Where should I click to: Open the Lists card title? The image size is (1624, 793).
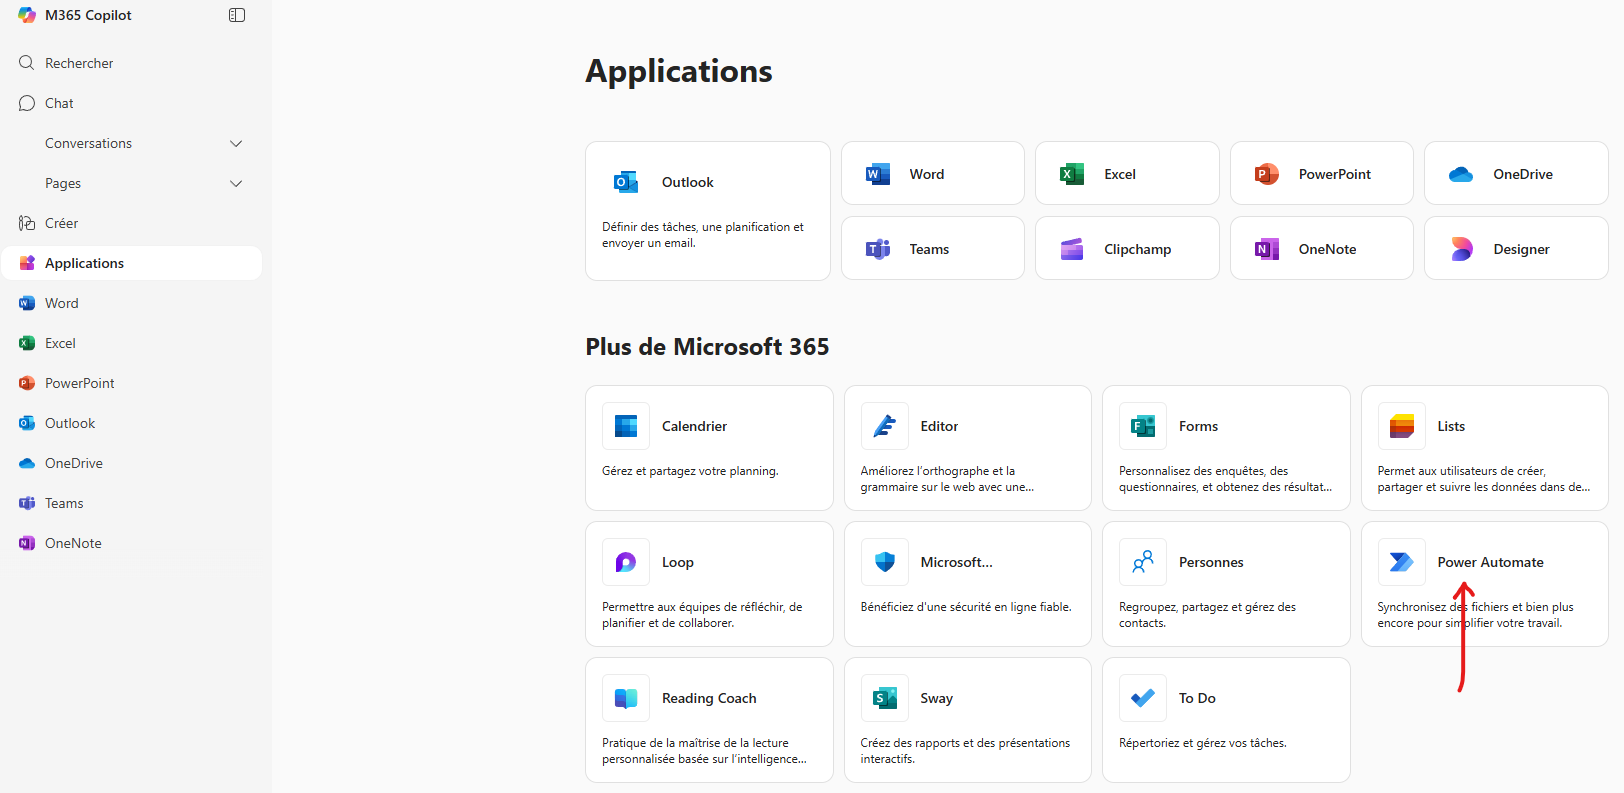(x=1451, y=426)
